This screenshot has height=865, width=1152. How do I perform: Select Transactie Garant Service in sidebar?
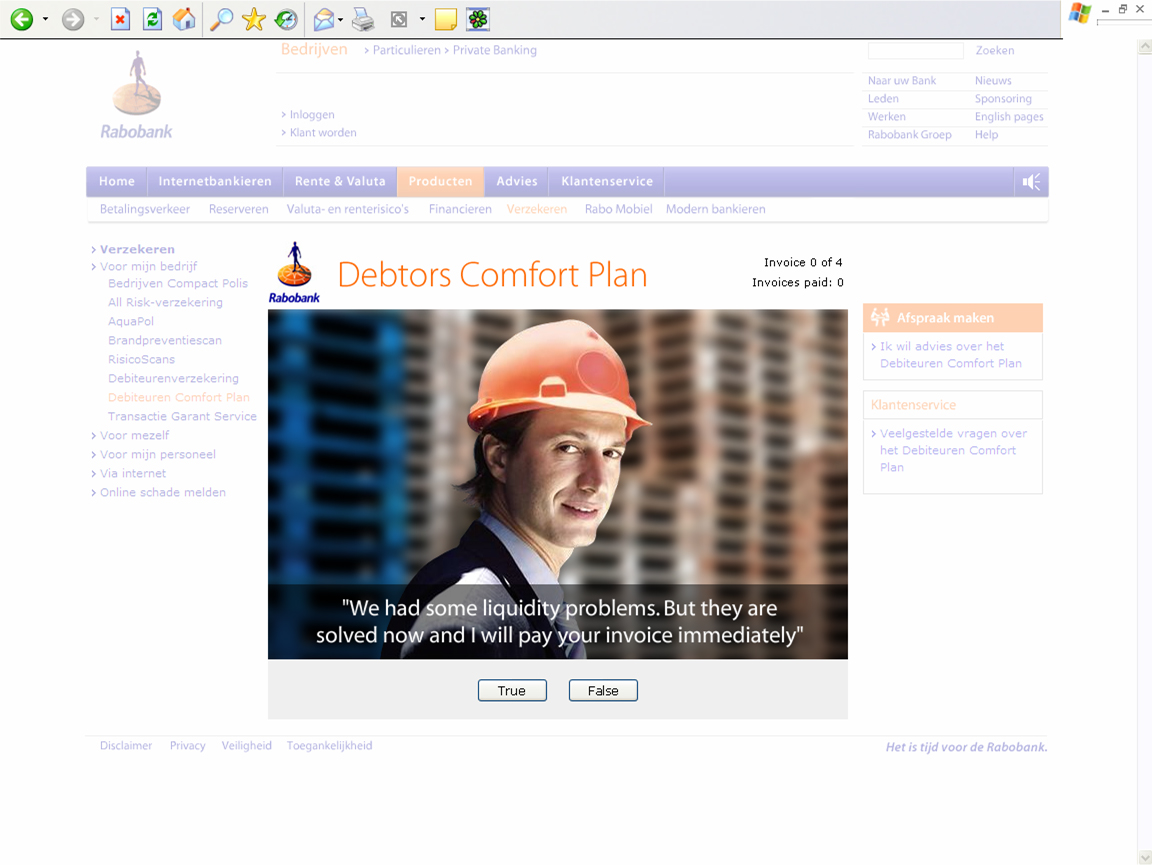(x=182, y=417)
